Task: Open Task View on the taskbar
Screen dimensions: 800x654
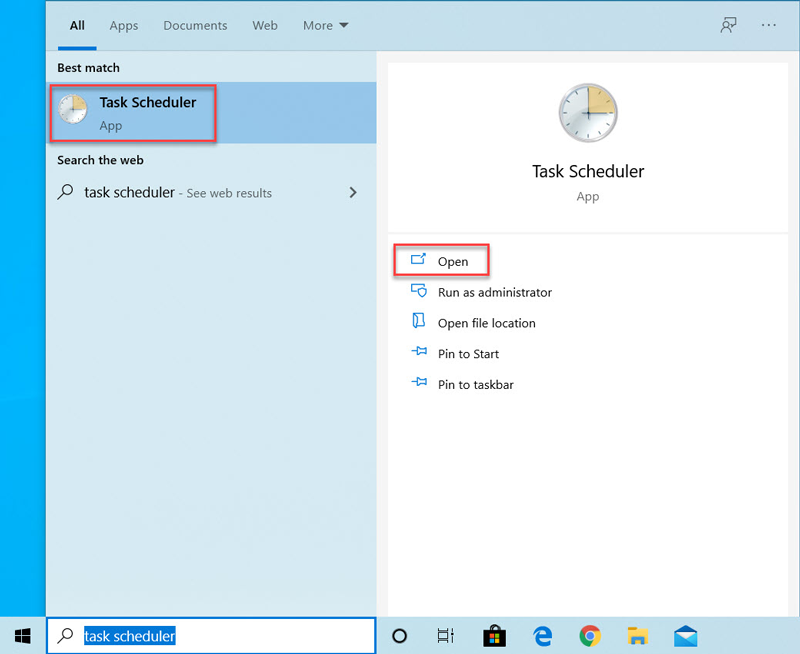Action: (445, 636)
